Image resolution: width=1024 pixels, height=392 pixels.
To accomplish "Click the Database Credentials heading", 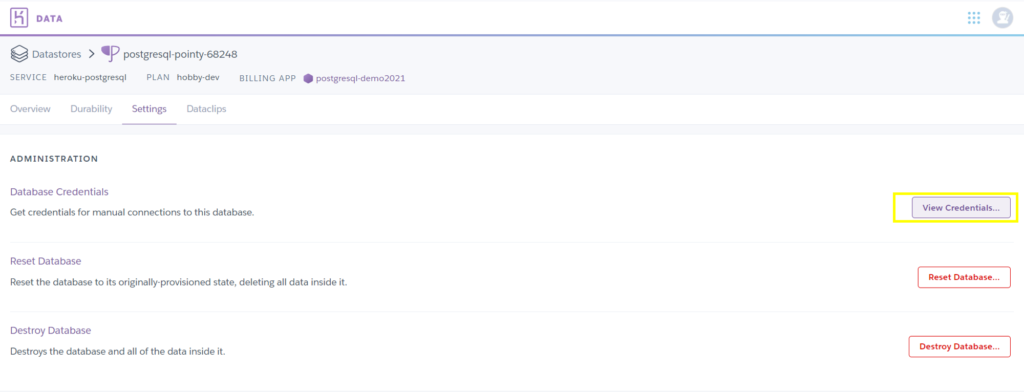I will pos(59,192).
